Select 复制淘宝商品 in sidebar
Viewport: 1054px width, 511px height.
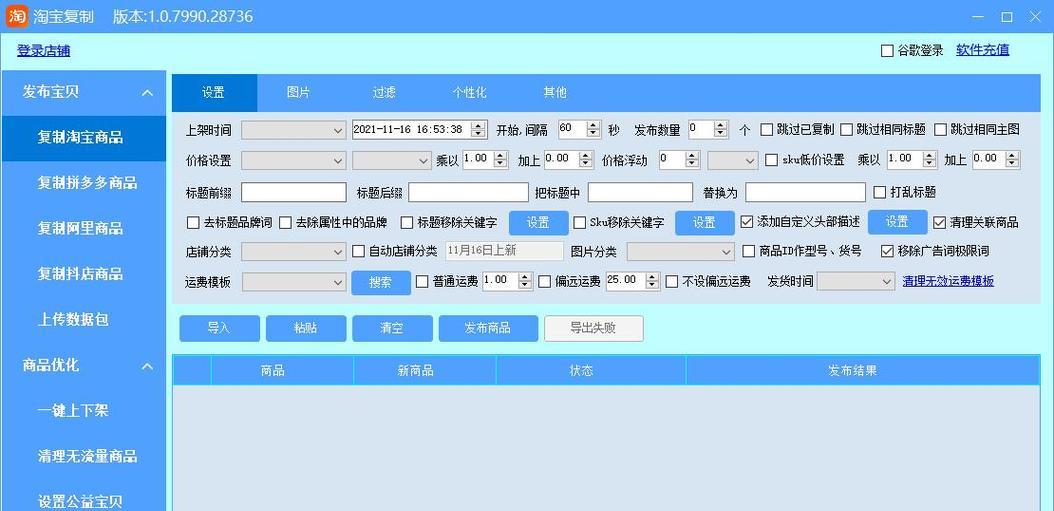[83, 139]
